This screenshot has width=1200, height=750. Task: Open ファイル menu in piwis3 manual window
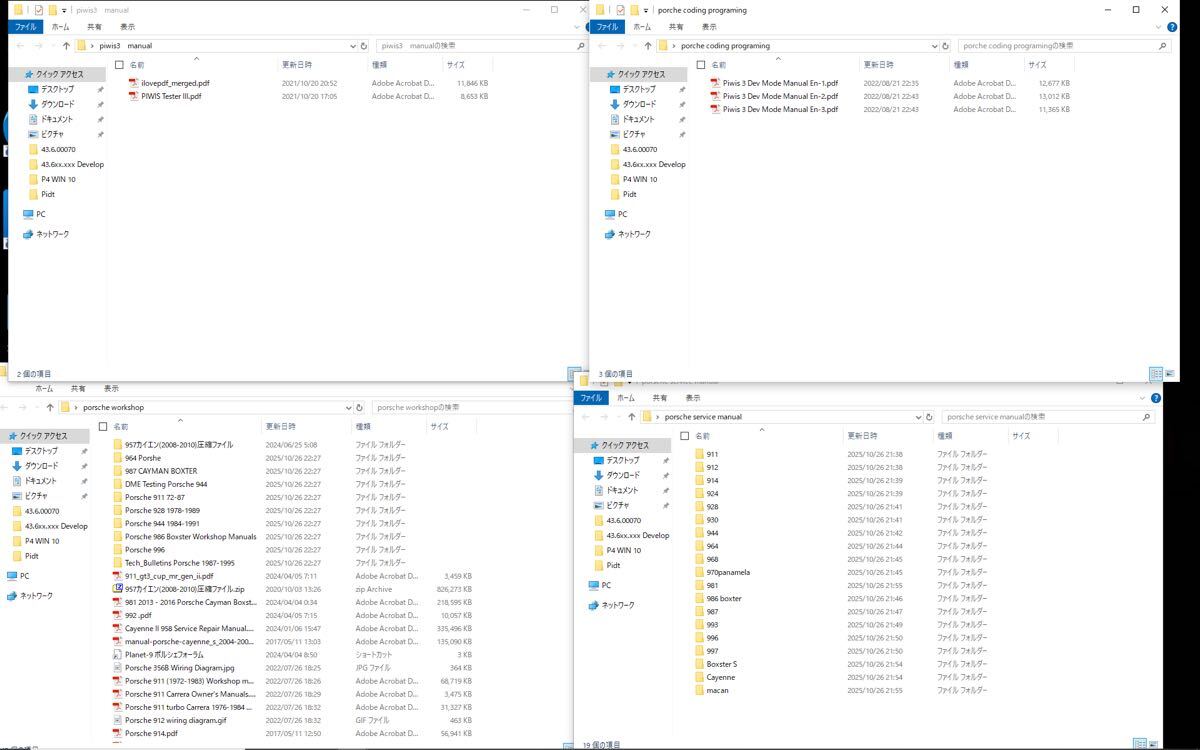point(26,27)
